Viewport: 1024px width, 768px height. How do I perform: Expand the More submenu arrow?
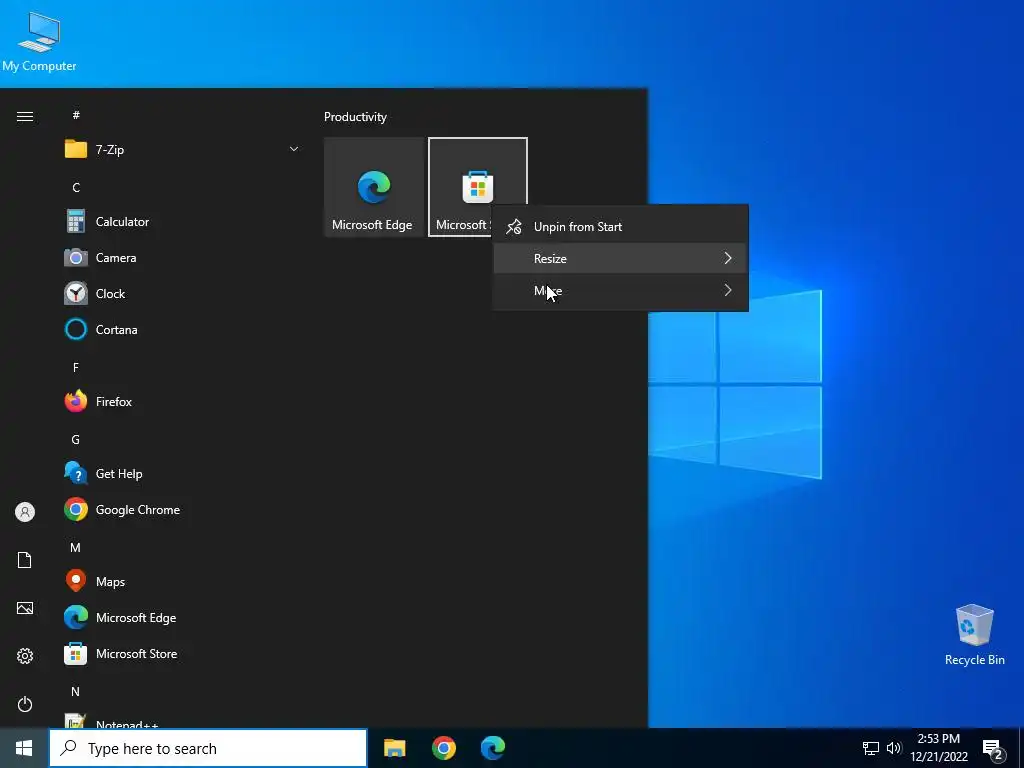[x=728, y=291]
